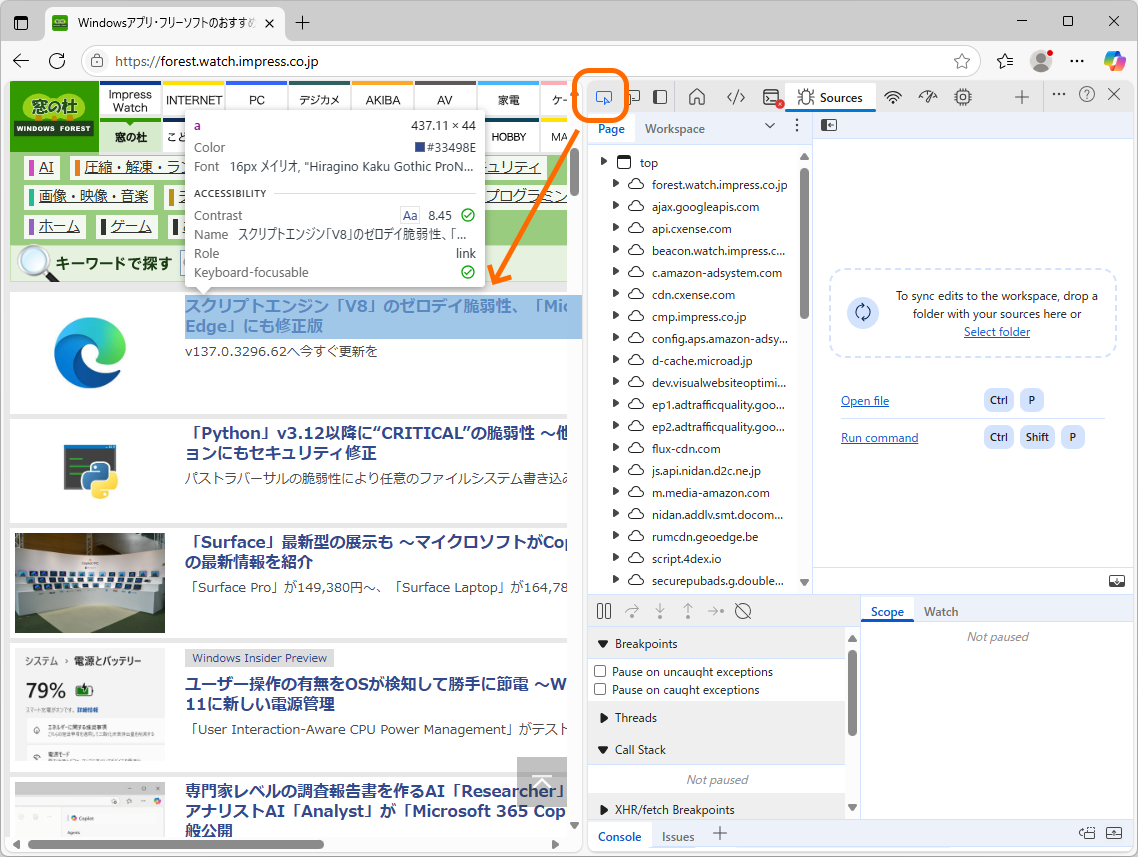
Task: Click the back-to-top button on the webpage
Action: click(541, 782)
